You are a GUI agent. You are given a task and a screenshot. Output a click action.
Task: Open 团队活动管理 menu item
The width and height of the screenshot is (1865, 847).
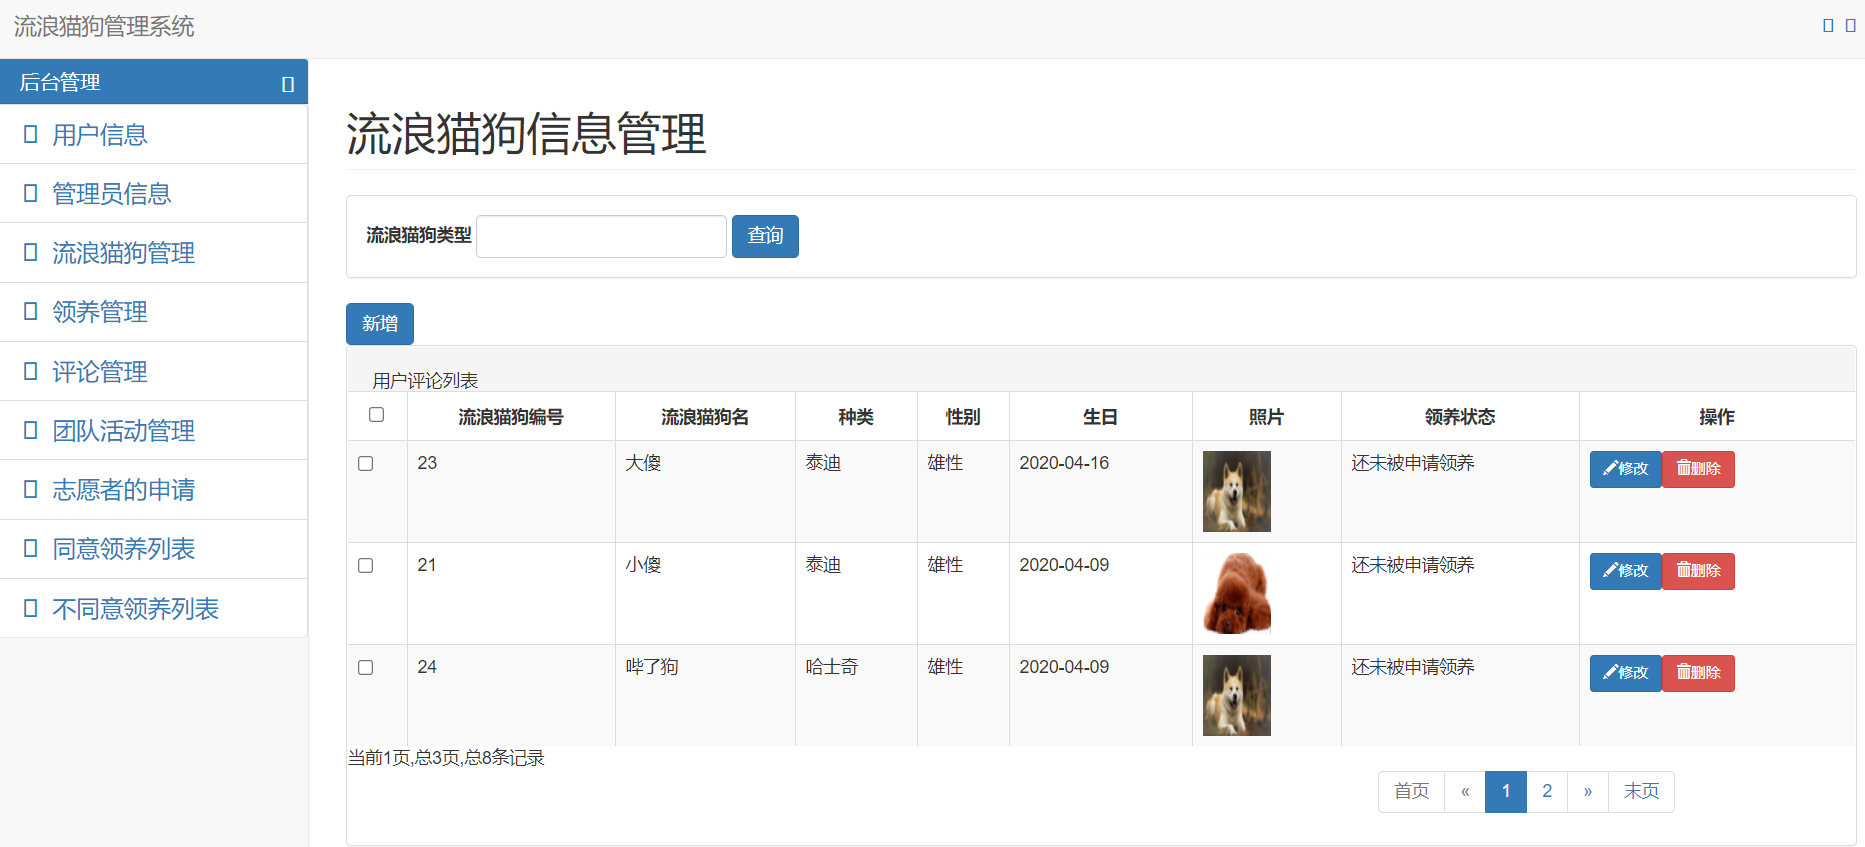pos(154,430)
